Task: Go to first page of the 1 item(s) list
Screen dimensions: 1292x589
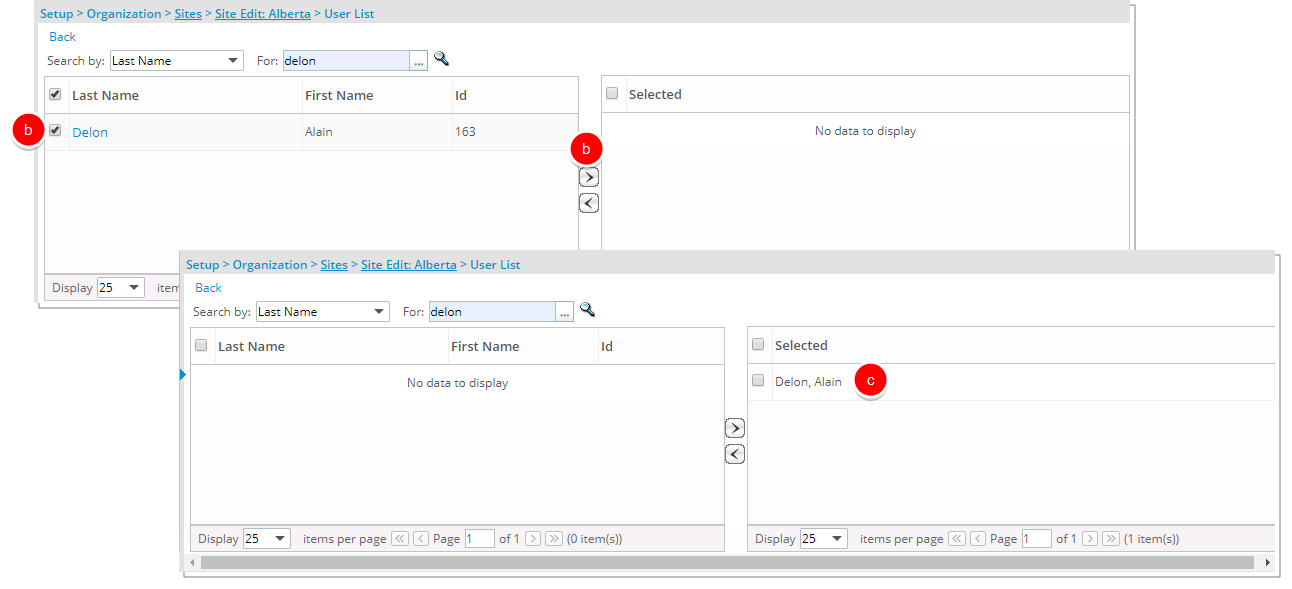Action: click(957, 539)
